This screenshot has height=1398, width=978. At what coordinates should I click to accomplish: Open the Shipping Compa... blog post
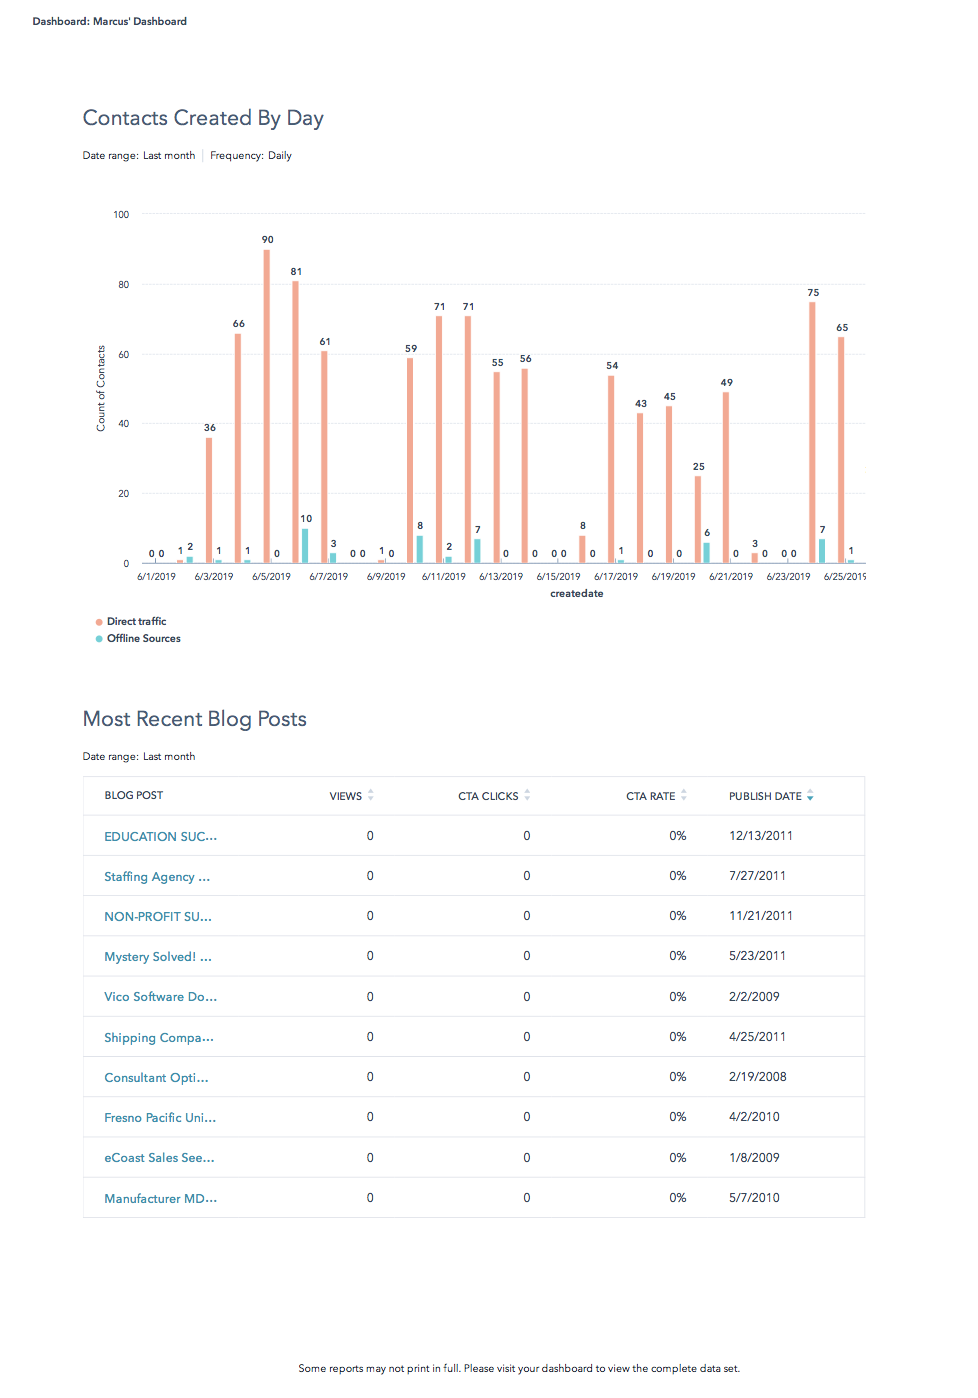[159, 1038]
